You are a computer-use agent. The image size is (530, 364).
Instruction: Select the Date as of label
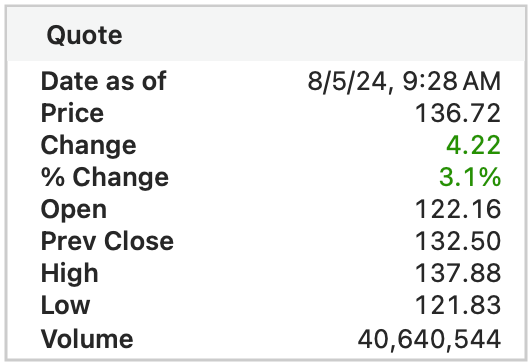[x=103, y=81]
